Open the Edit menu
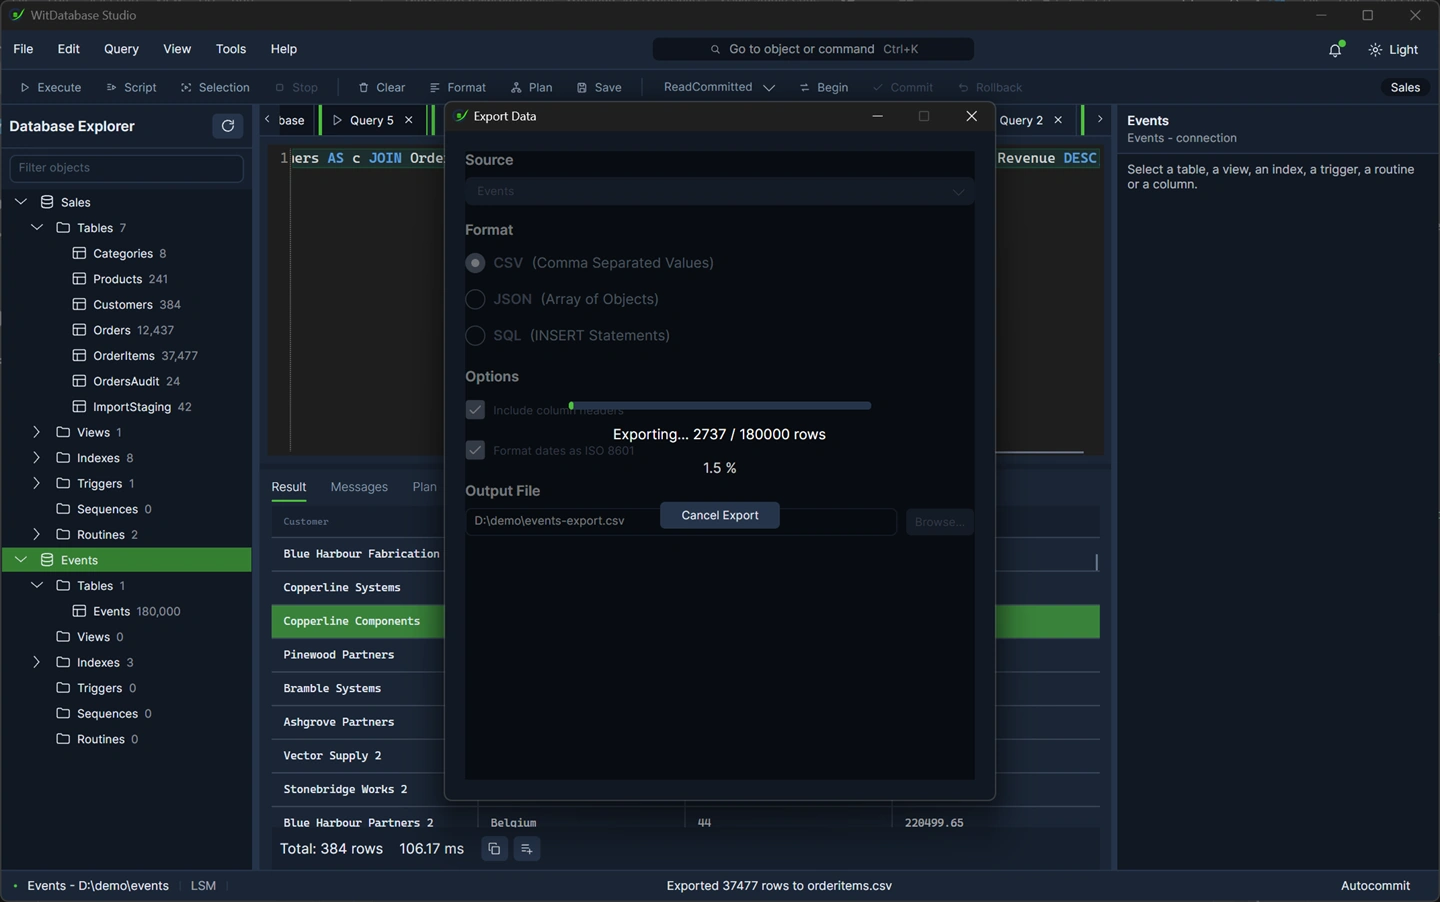Image resolution: width=1440 pixels, height=902 pixels. [69, 49]
